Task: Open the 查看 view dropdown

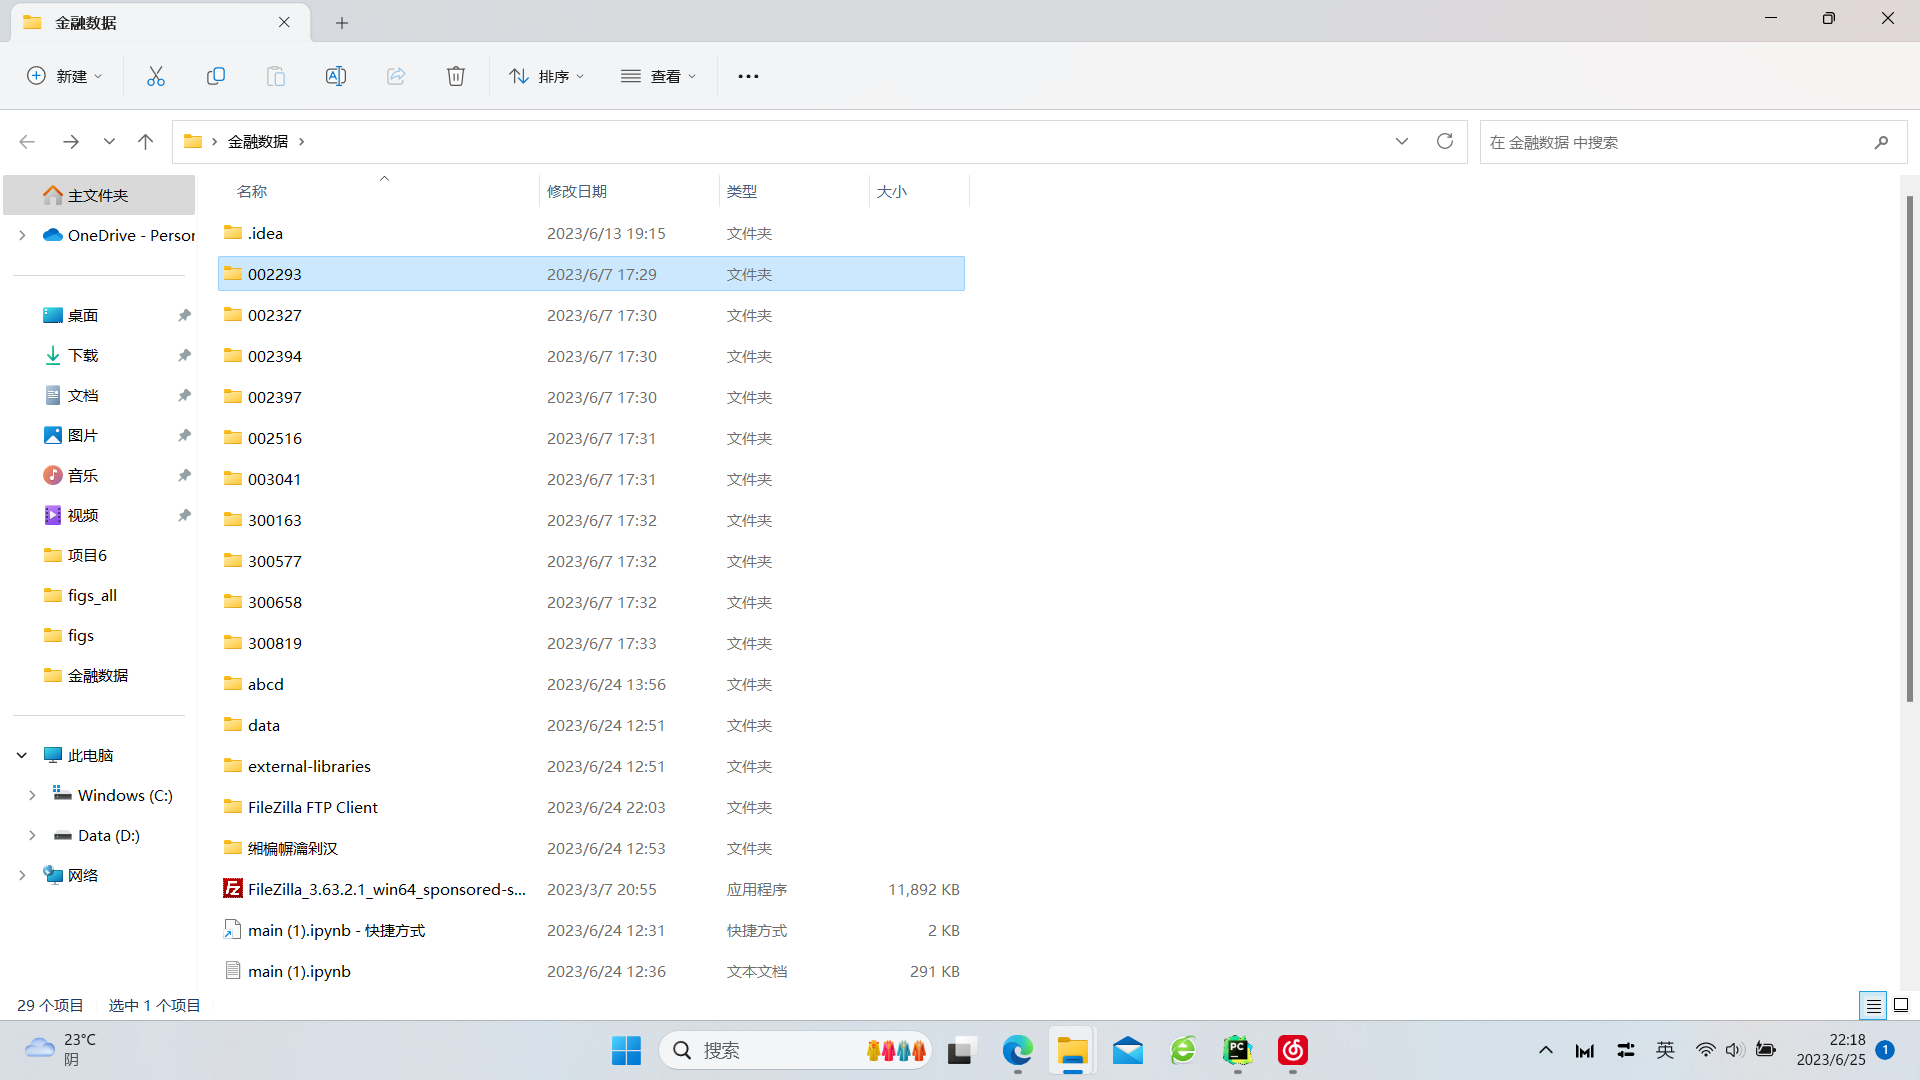Action: pyautogui.click(x=658, y=76)
